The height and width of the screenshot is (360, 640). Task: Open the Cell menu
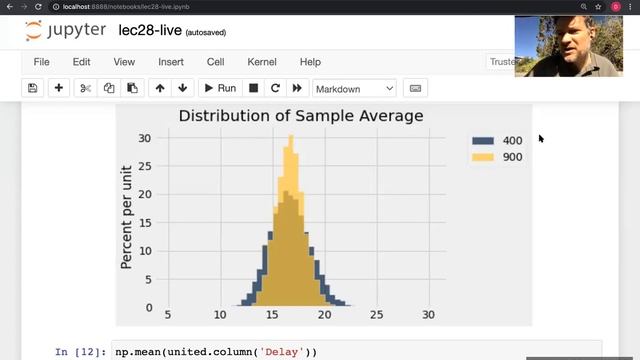tap(216, 62)
